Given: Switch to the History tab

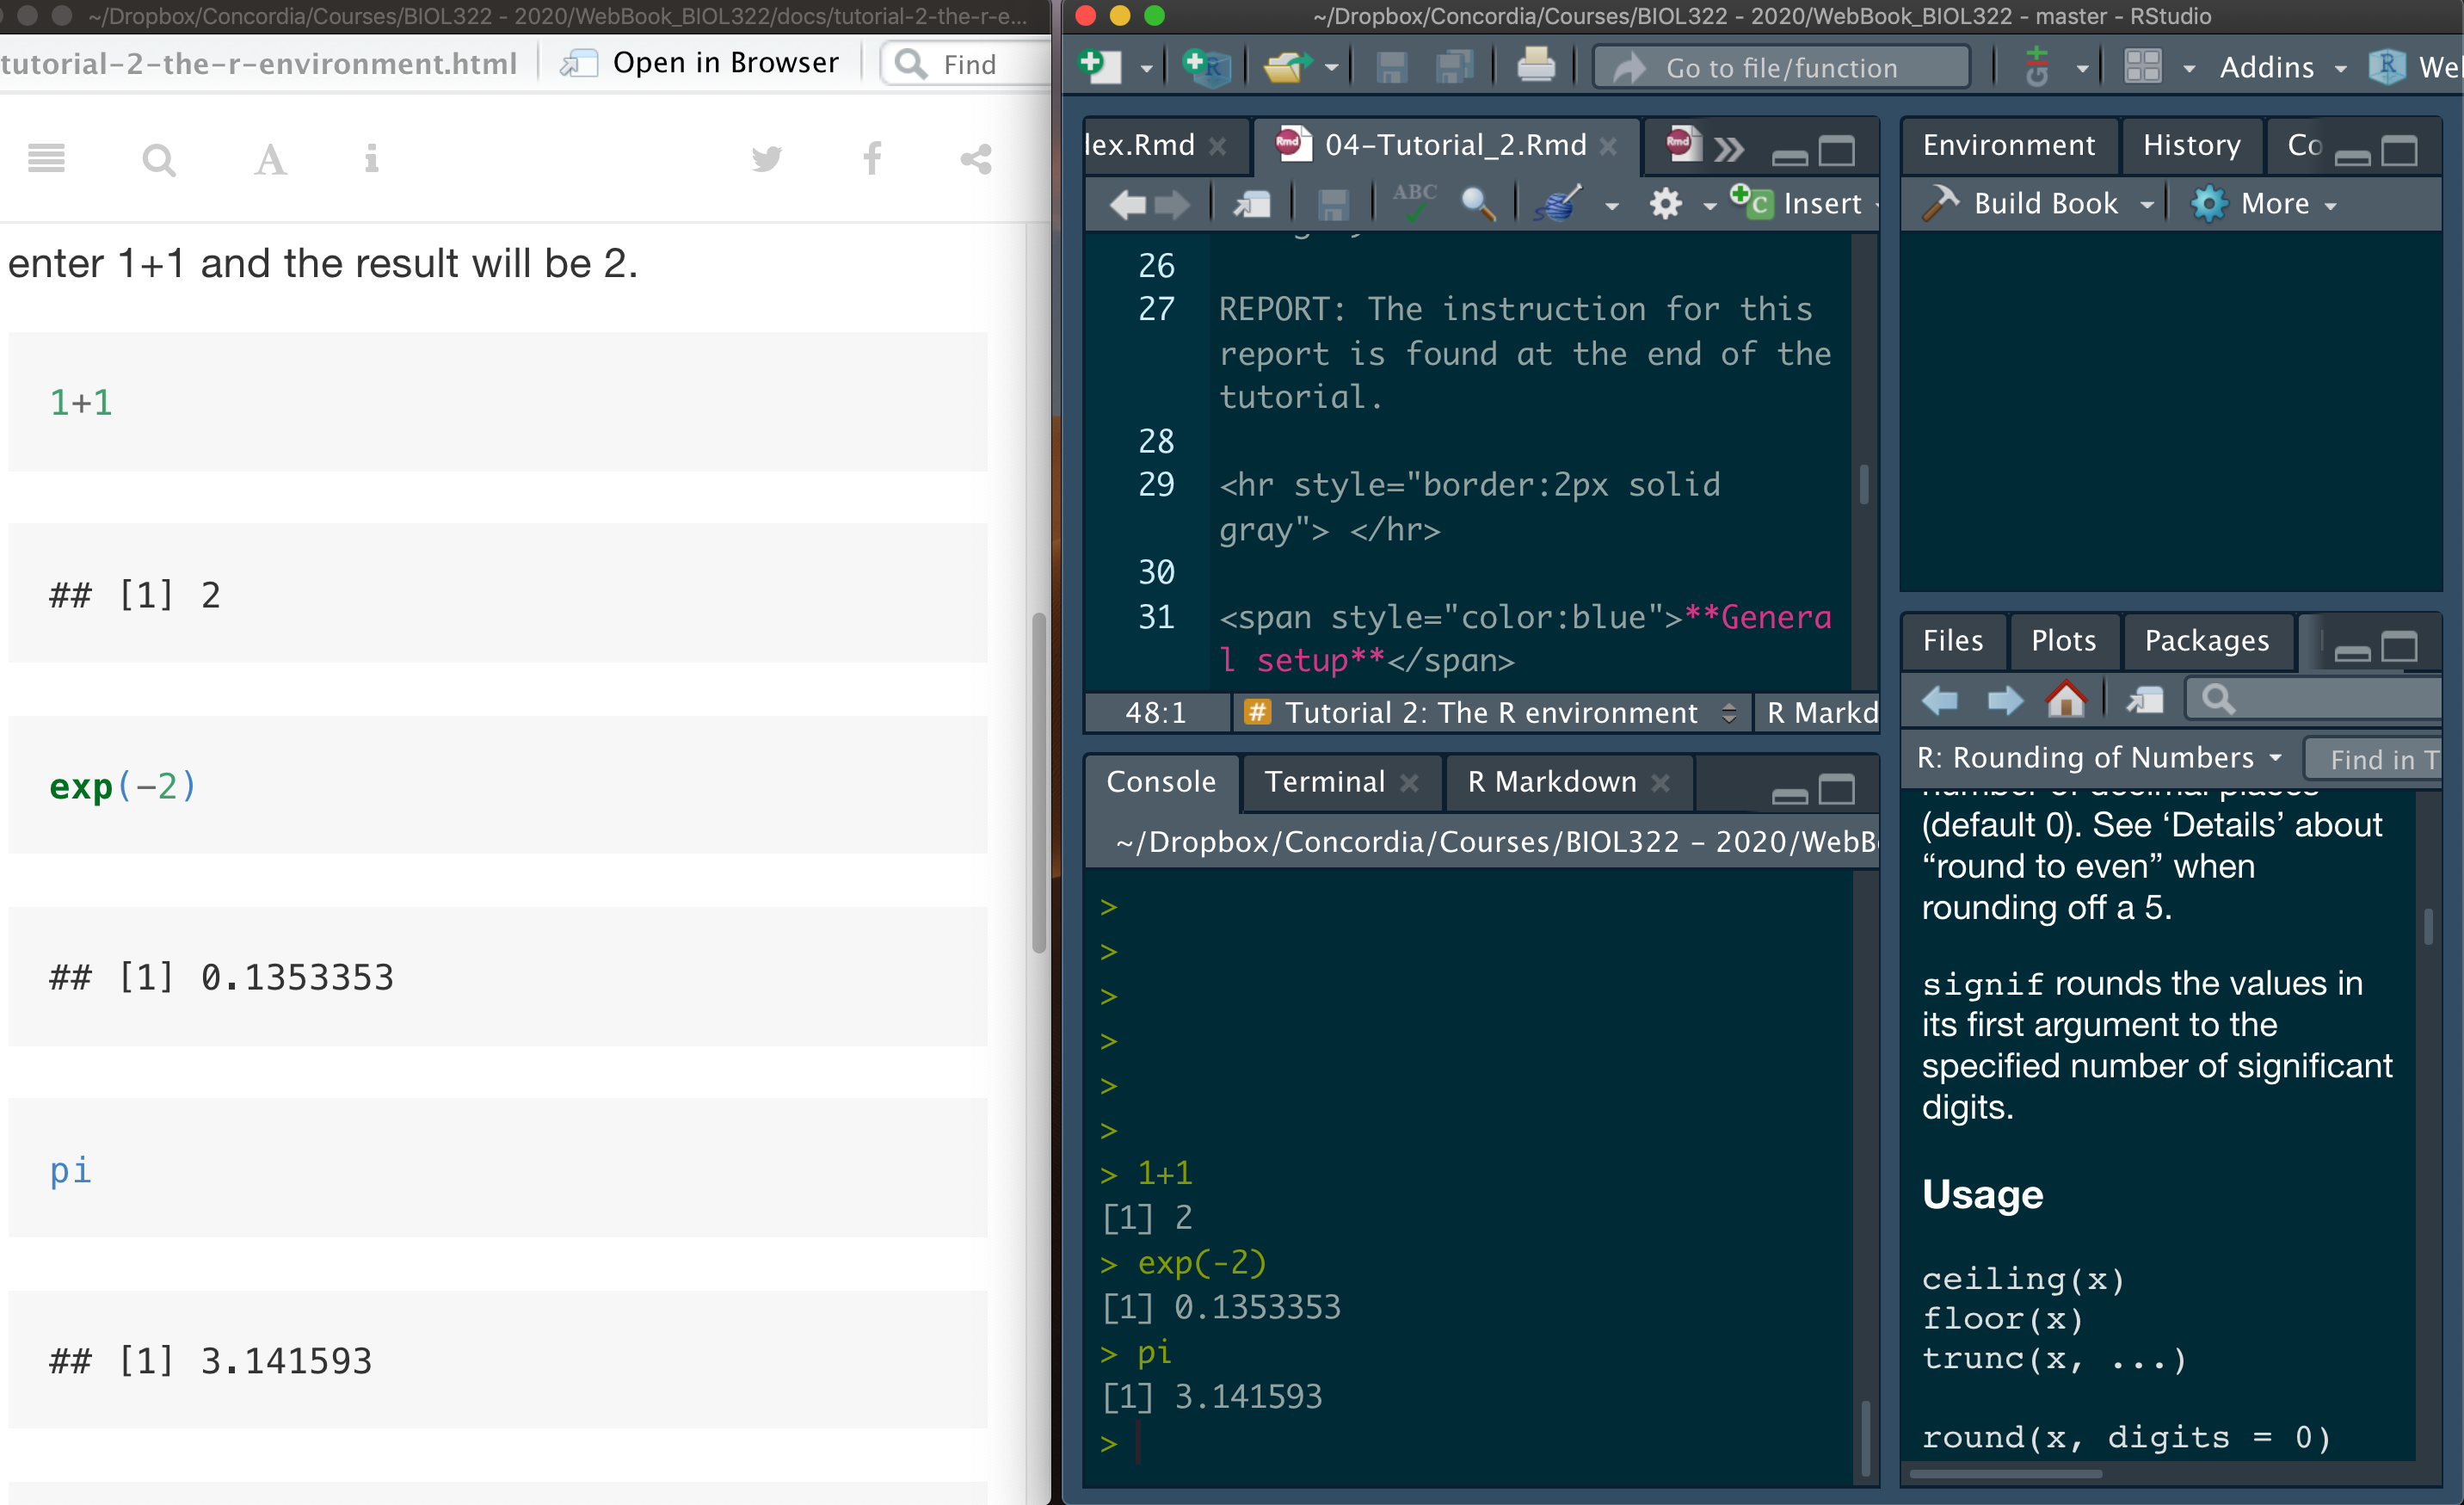Looking at the screenshot, I should pos(2191,146).
